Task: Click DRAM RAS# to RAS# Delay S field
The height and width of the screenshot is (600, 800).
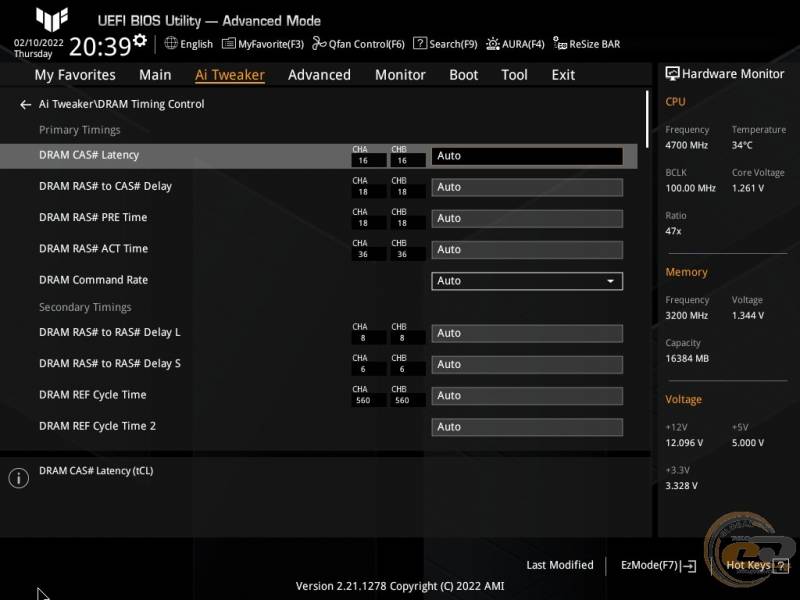Action: (x=527, y=364)
